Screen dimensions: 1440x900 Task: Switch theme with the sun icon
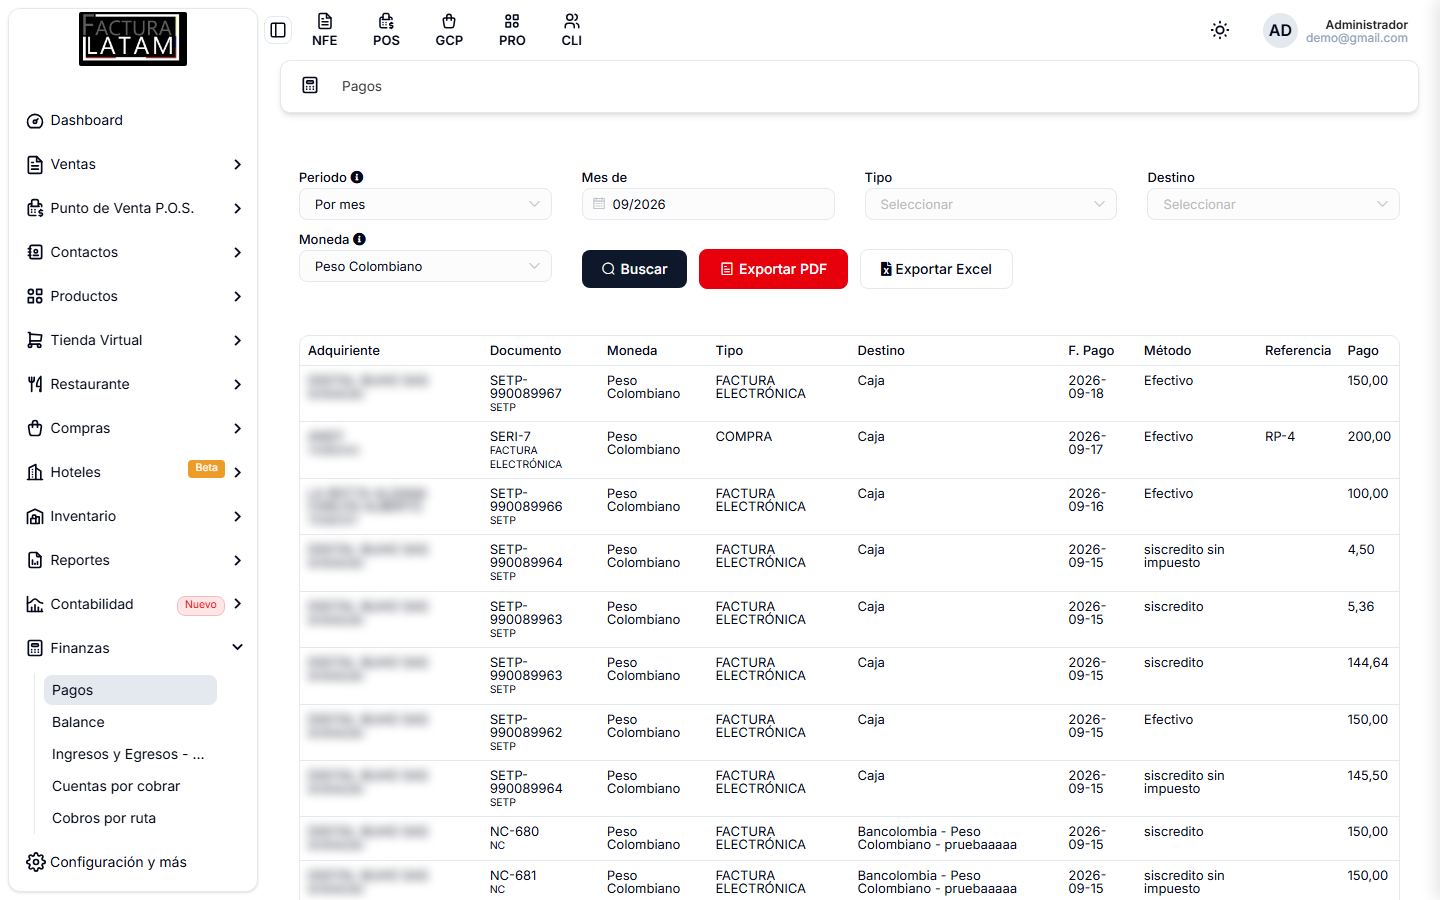(x=1220, y=30)
